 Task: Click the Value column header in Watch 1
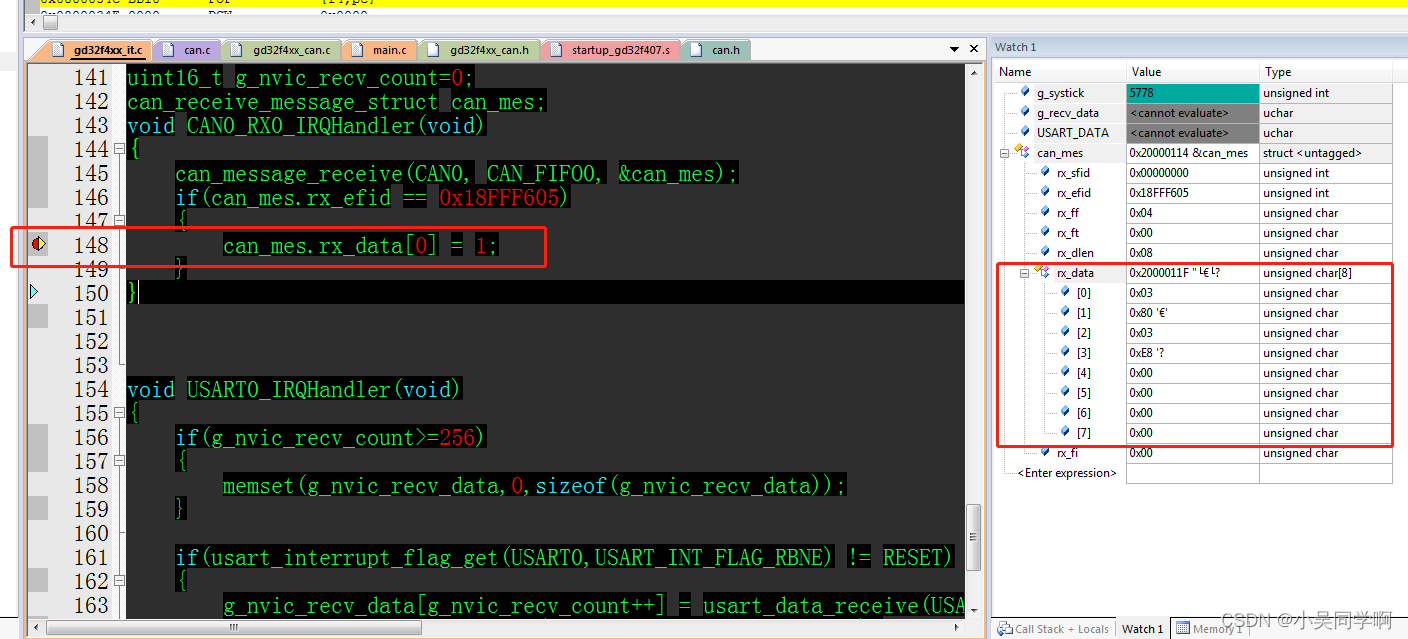point(1192,72)
